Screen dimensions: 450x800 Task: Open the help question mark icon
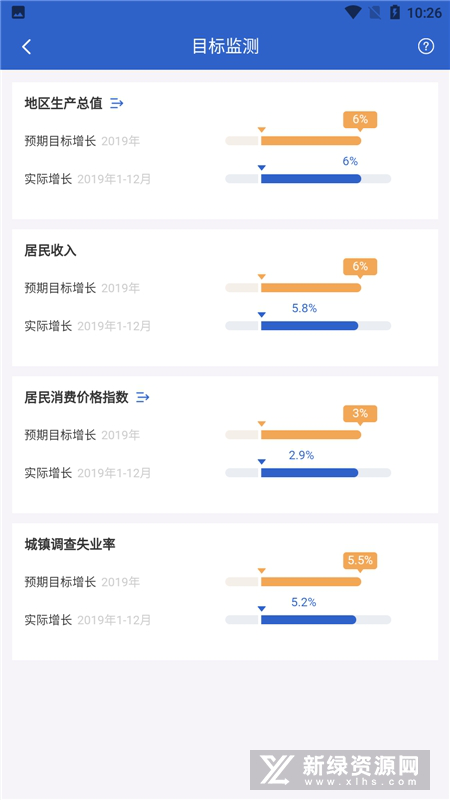click(x=426, y=46)
